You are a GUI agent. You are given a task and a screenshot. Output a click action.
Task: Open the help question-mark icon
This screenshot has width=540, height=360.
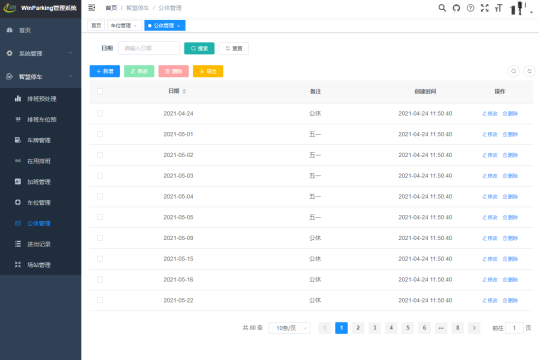pos(470,8)
